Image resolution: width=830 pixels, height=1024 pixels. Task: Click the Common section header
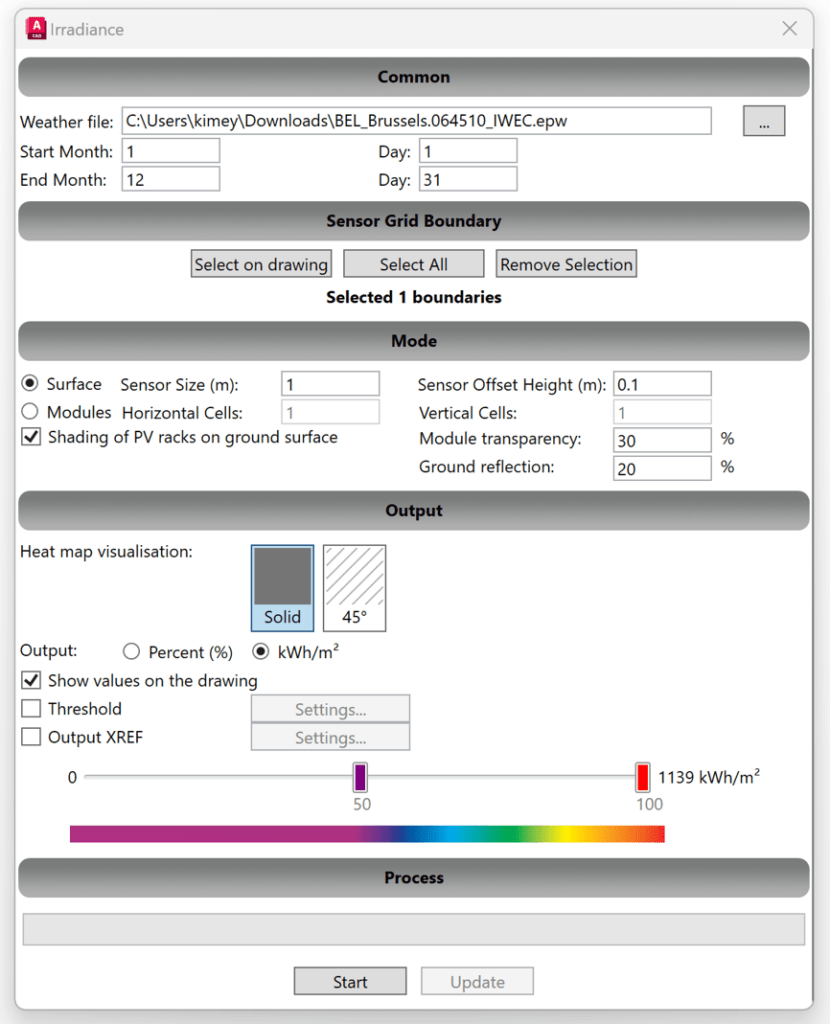pyautogui.click(x=413, y=77)
